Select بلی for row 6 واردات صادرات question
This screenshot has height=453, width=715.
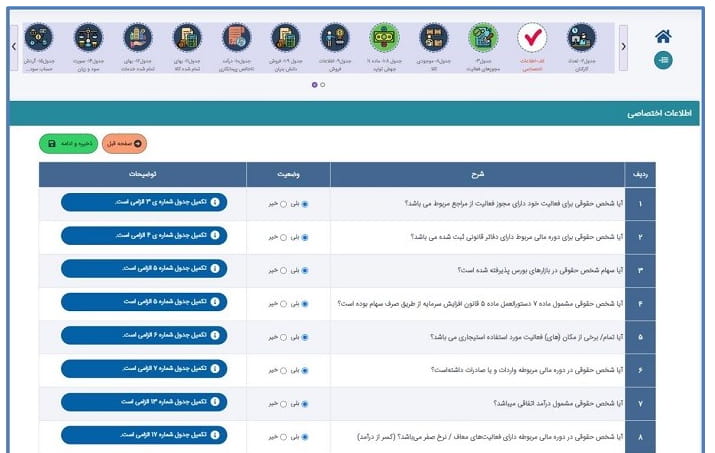pyautogui.click(x=305, y=370)
